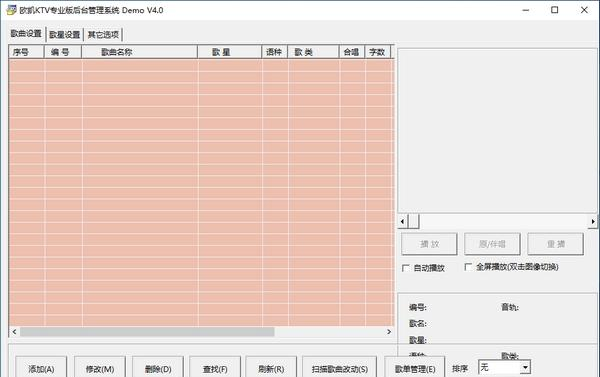Image resolution: width=600 pixels, height=377 pixels.
Task: Open the 其它选项 tab
Action: pyautogui.click(x=103, y=35)
